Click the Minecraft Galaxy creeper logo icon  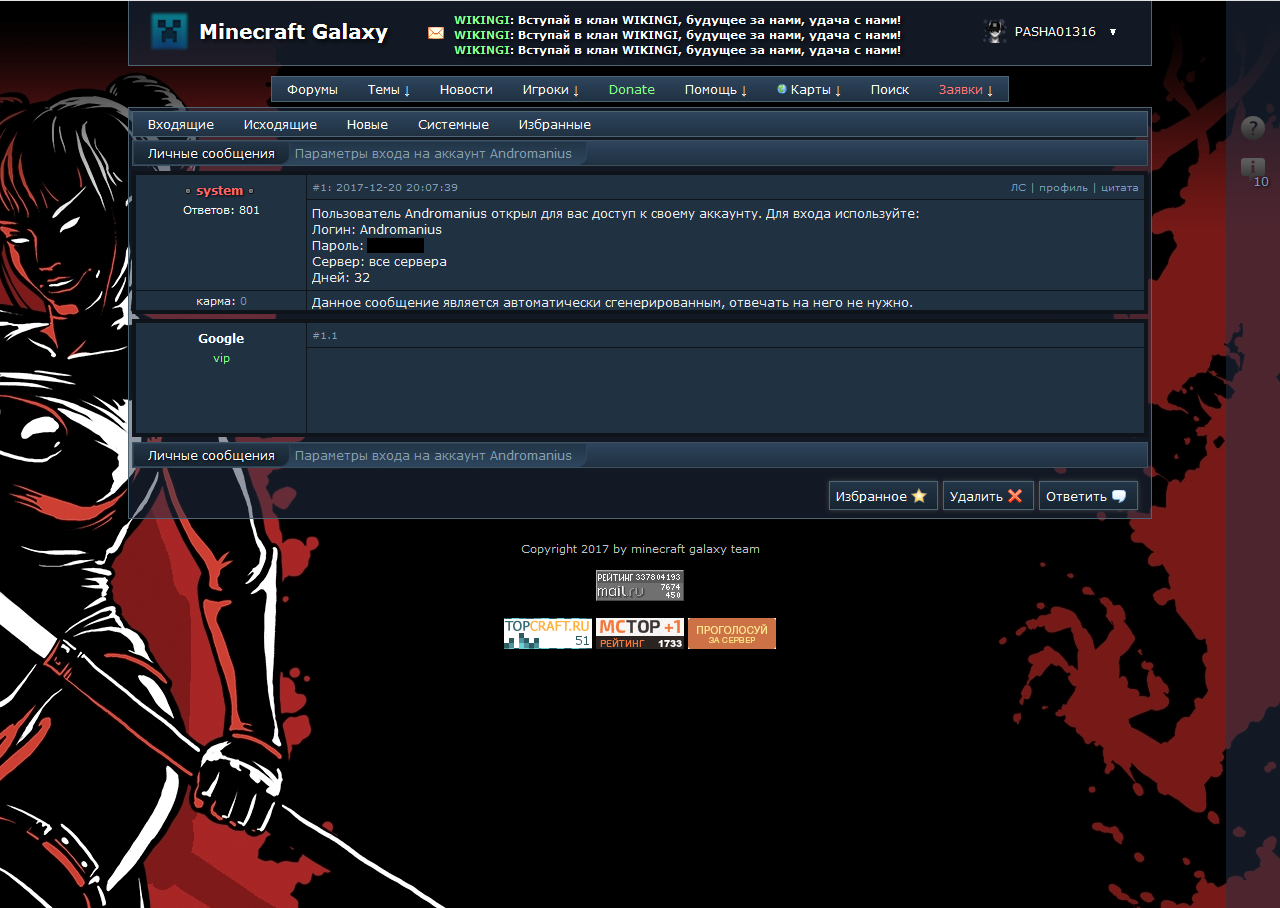click(169, 31)
